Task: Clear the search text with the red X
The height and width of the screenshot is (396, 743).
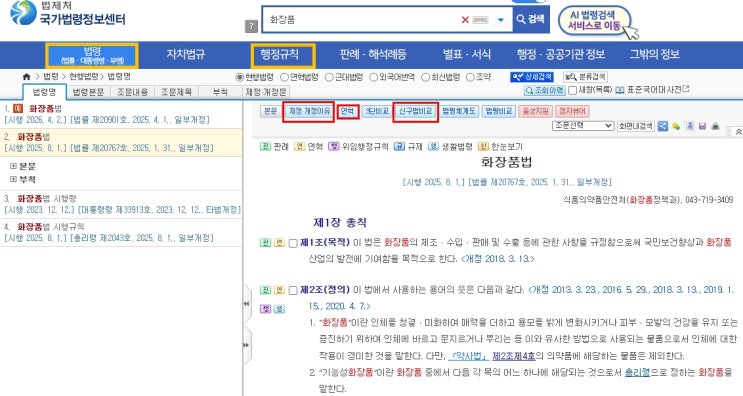Action: (465, 19)
